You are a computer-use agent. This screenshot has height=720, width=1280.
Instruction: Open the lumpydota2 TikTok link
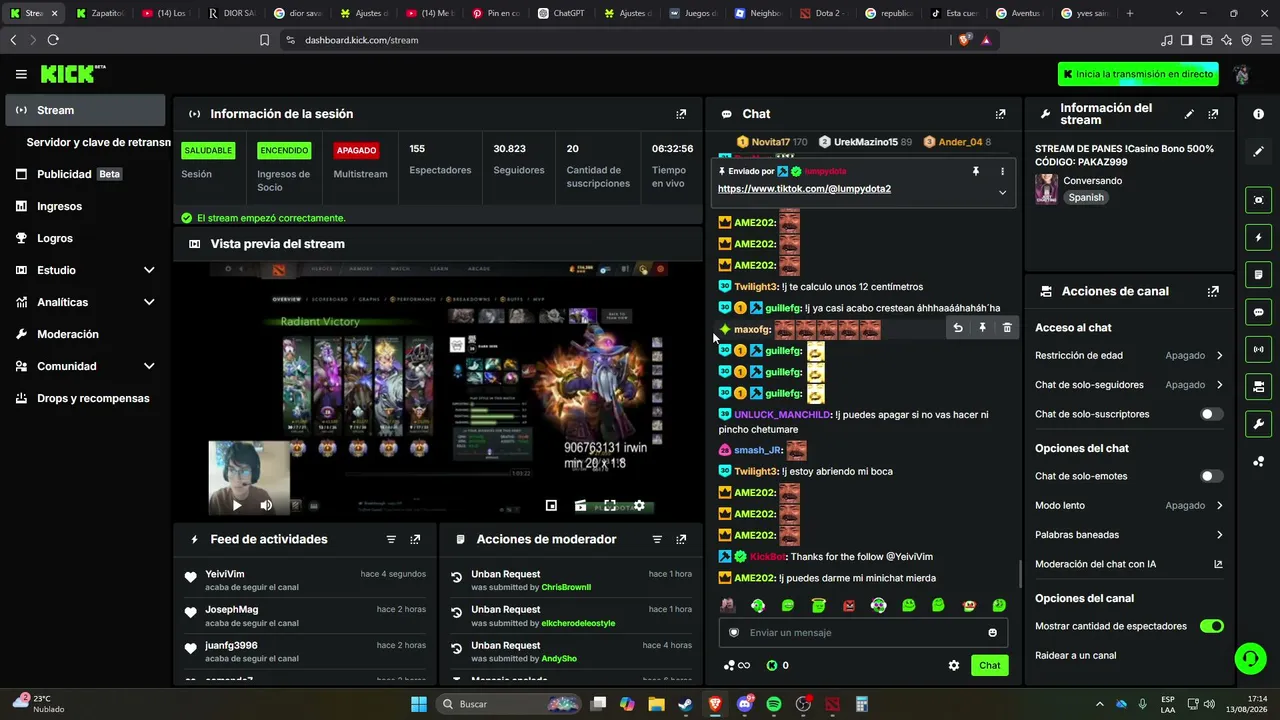[x=804, y=189]
